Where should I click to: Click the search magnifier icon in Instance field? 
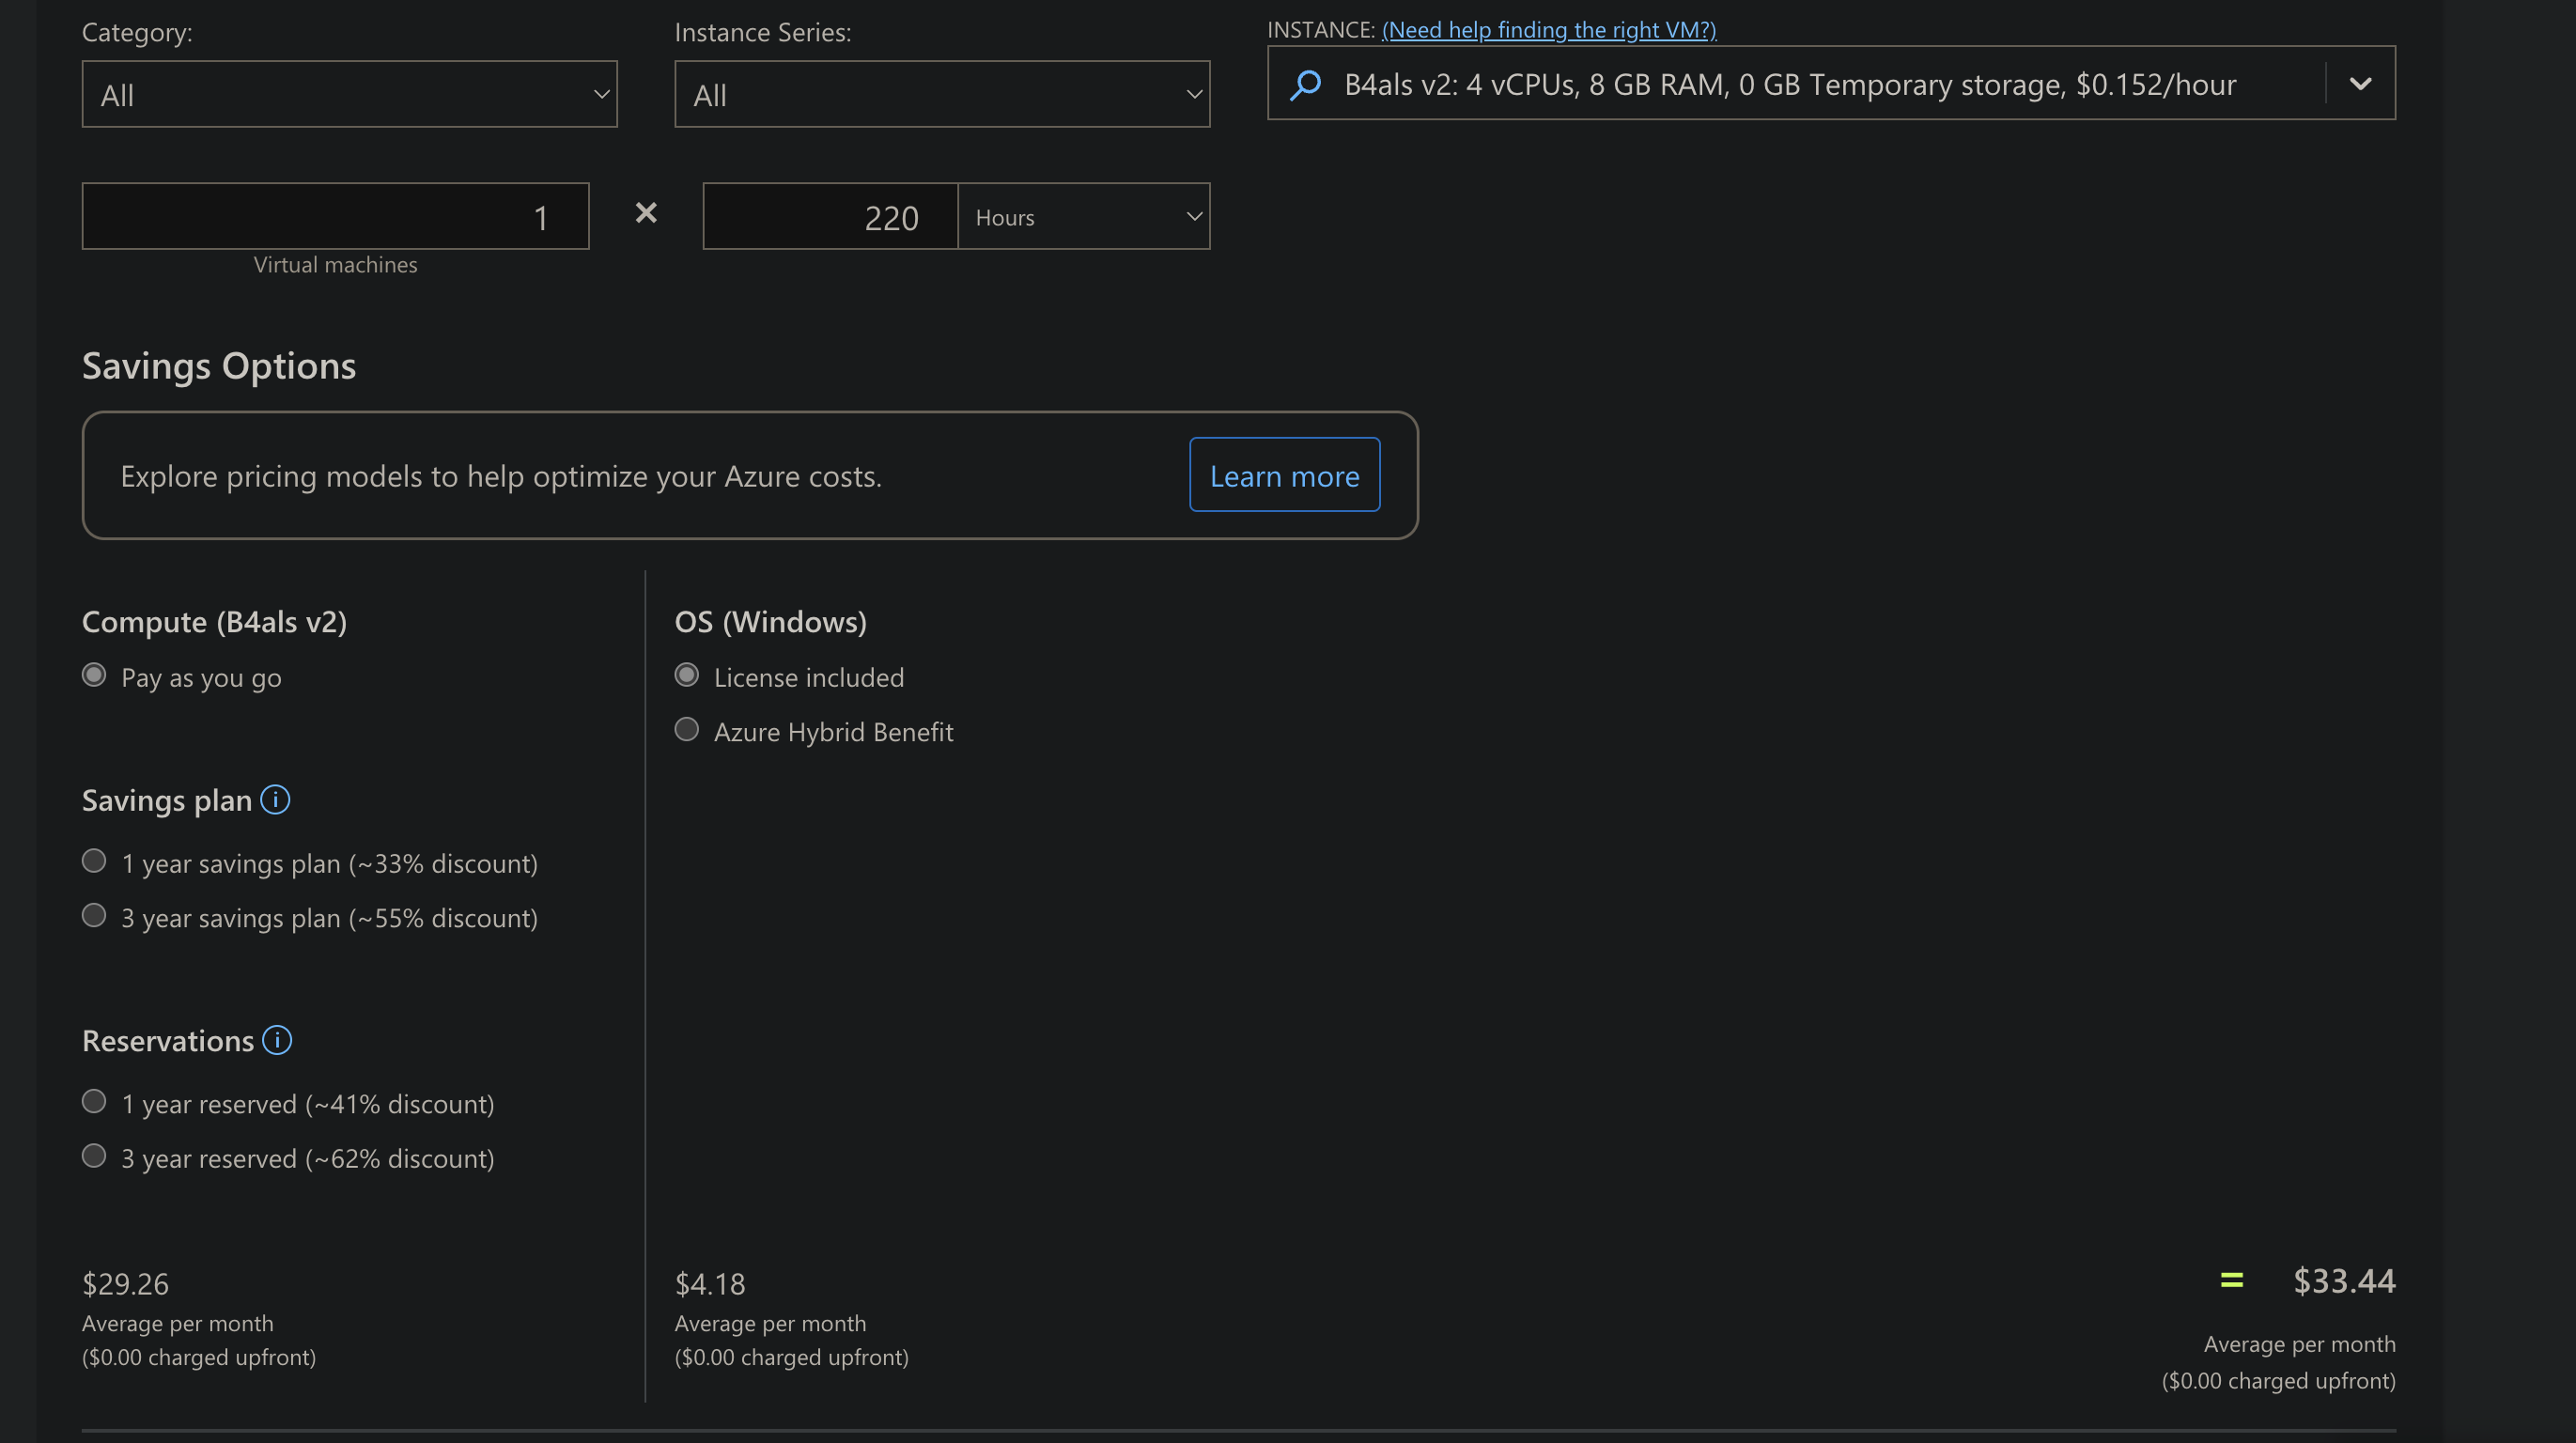coord(1305,84)
